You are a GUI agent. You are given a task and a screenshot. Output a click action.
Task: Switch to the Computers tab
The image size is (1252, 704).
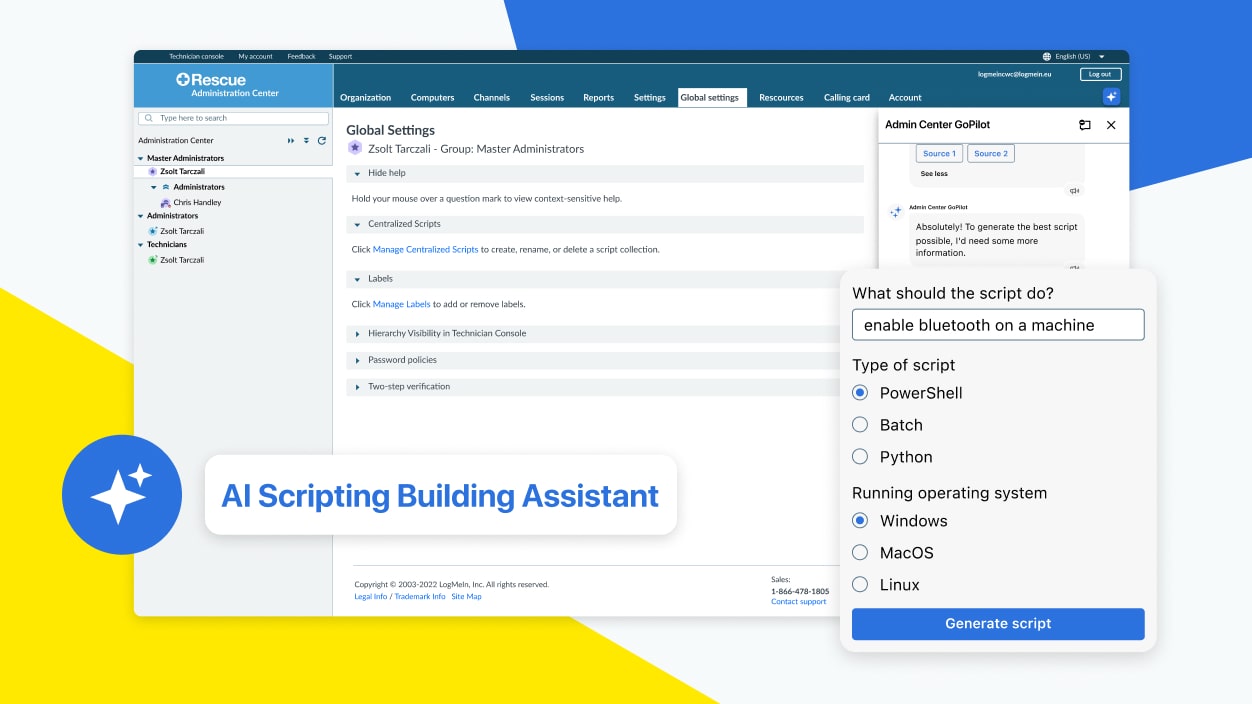pyautogui.click(x=432, y=97)
